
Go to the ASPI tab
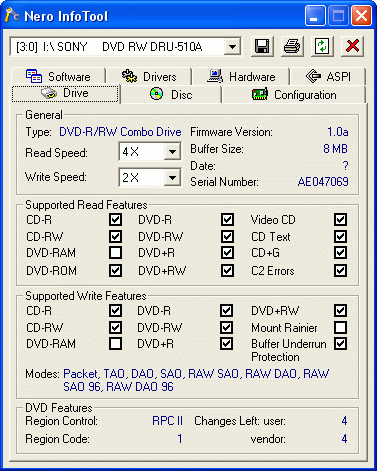pyautogui.click(x=328, y=77)
